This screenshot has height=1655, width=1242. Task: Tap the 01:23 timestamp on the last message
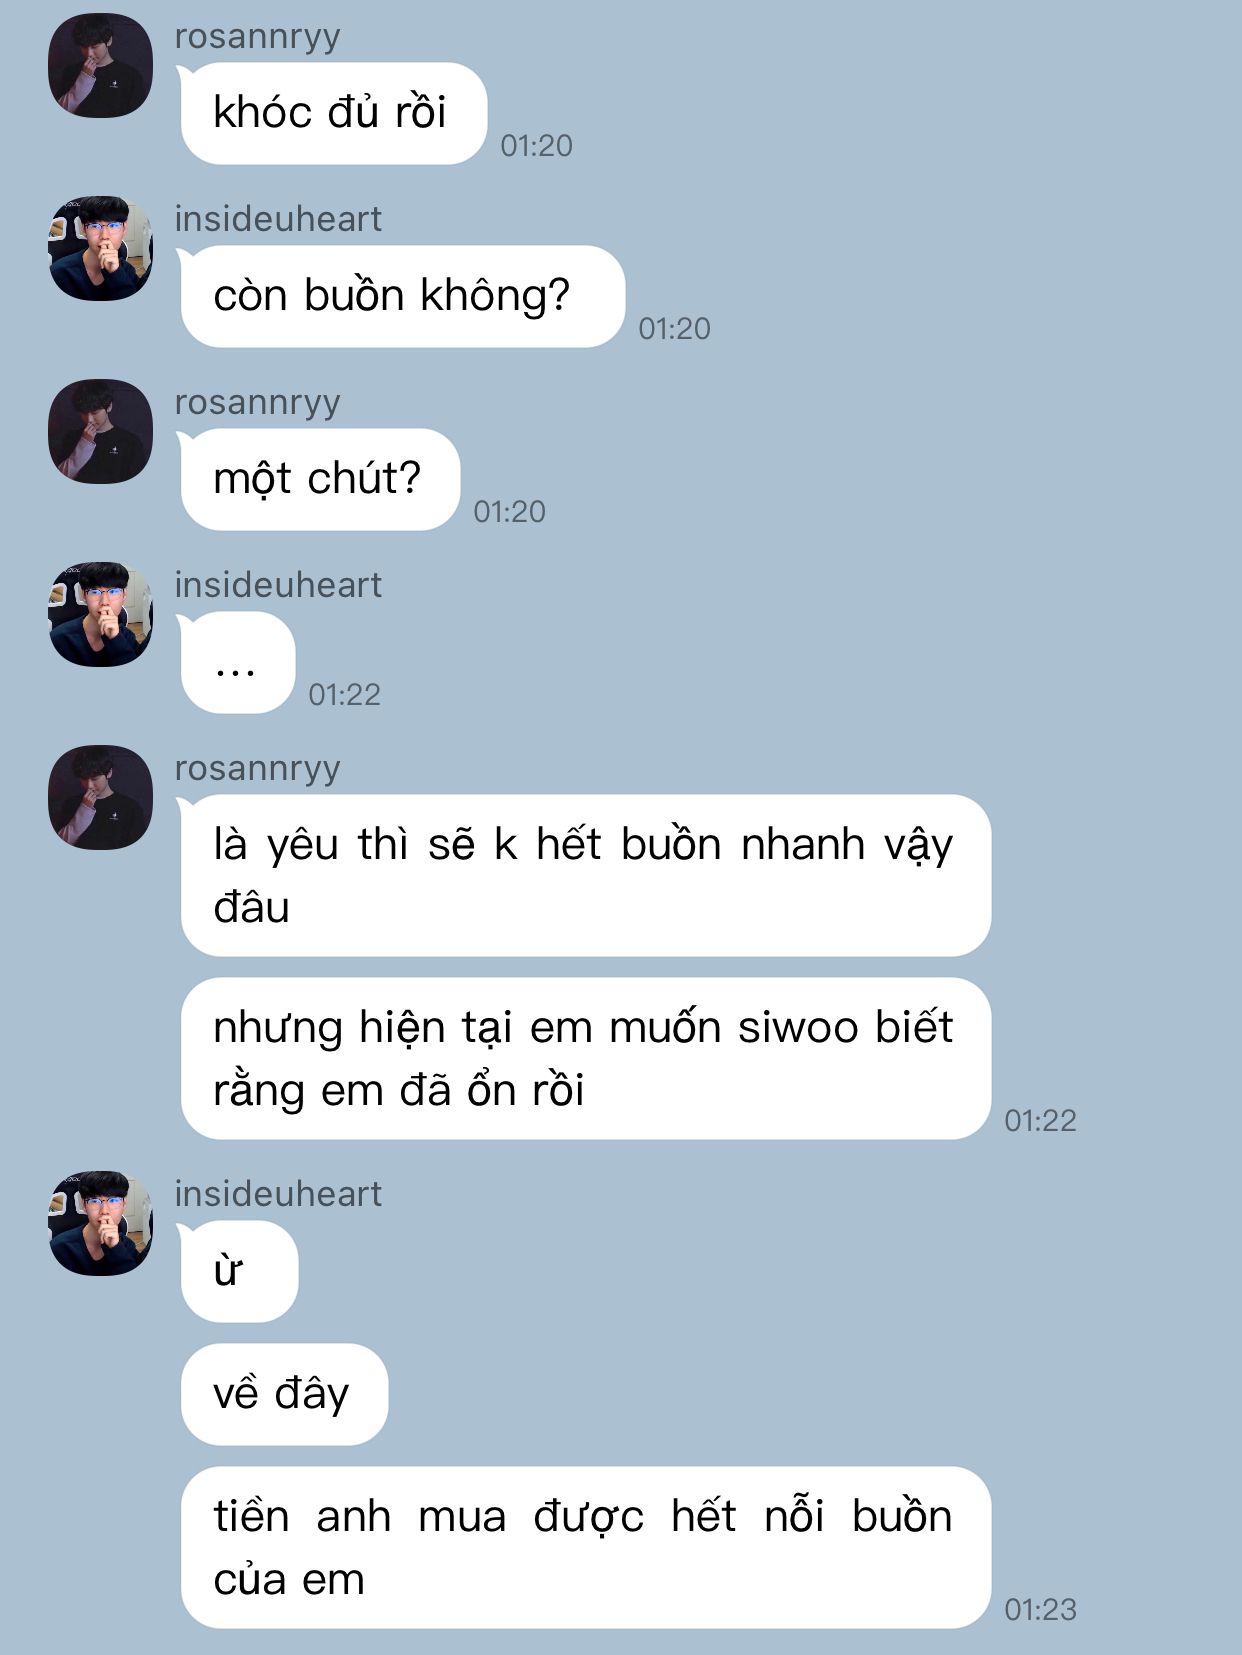[x=1040, y=1609]
